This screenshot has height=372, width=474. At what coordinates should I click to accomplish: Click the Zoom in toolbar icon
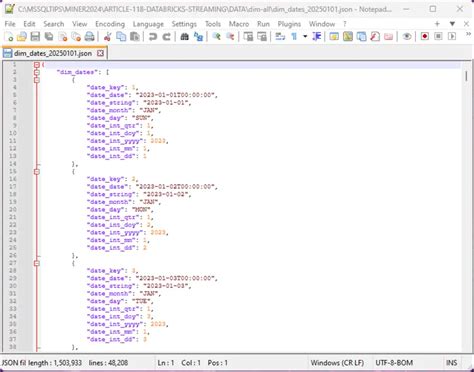pyautogui.click(x=216, y=36)
